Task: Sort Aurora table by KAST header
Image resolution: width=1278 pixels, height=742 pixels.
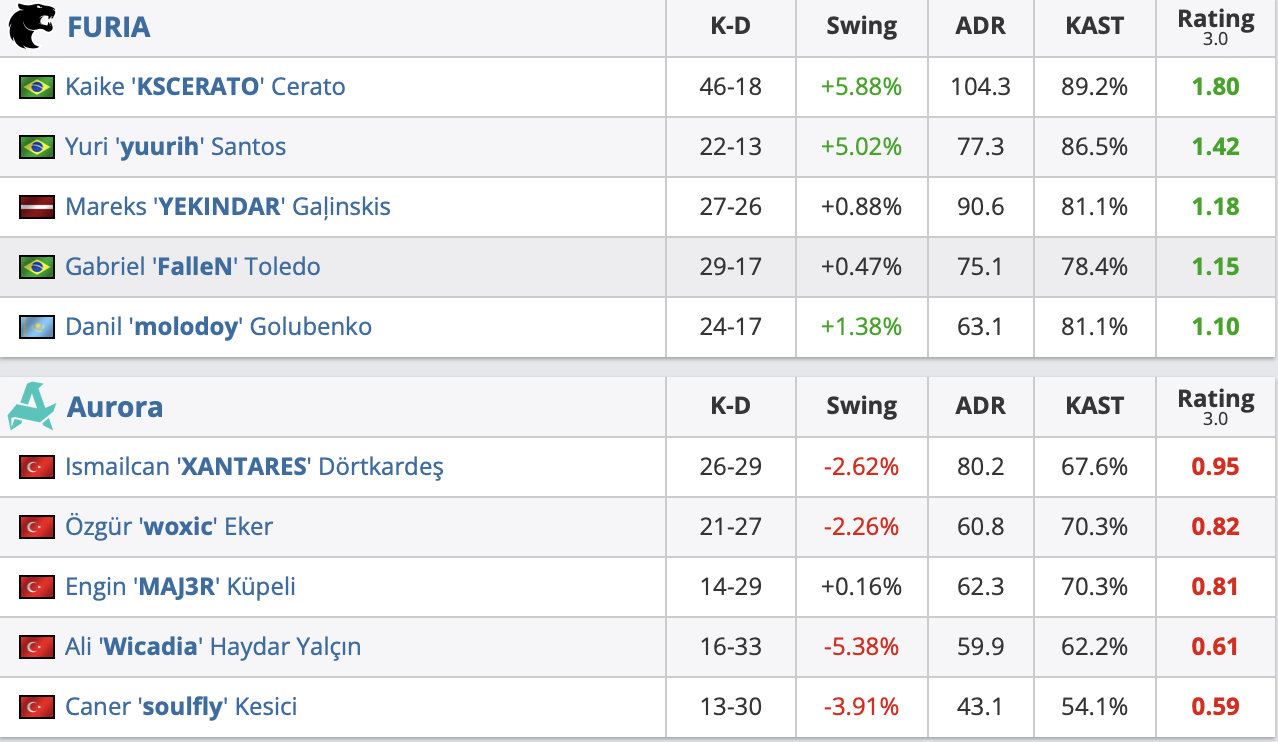Action: (1094, 406)
